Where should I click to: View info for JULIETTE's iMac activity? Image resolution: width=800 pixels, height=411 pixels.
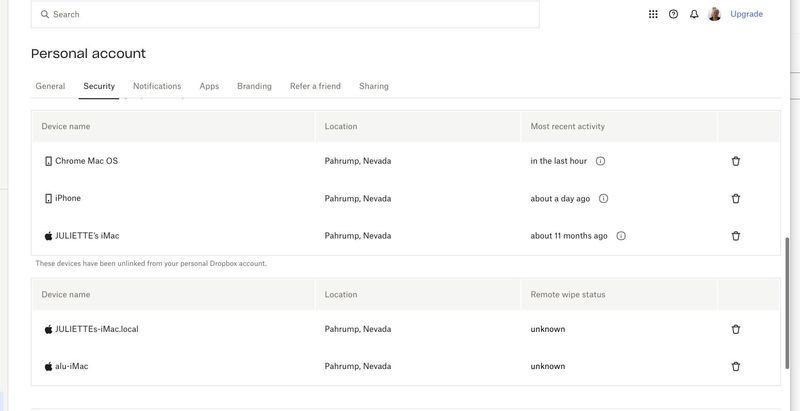point(621,236)
